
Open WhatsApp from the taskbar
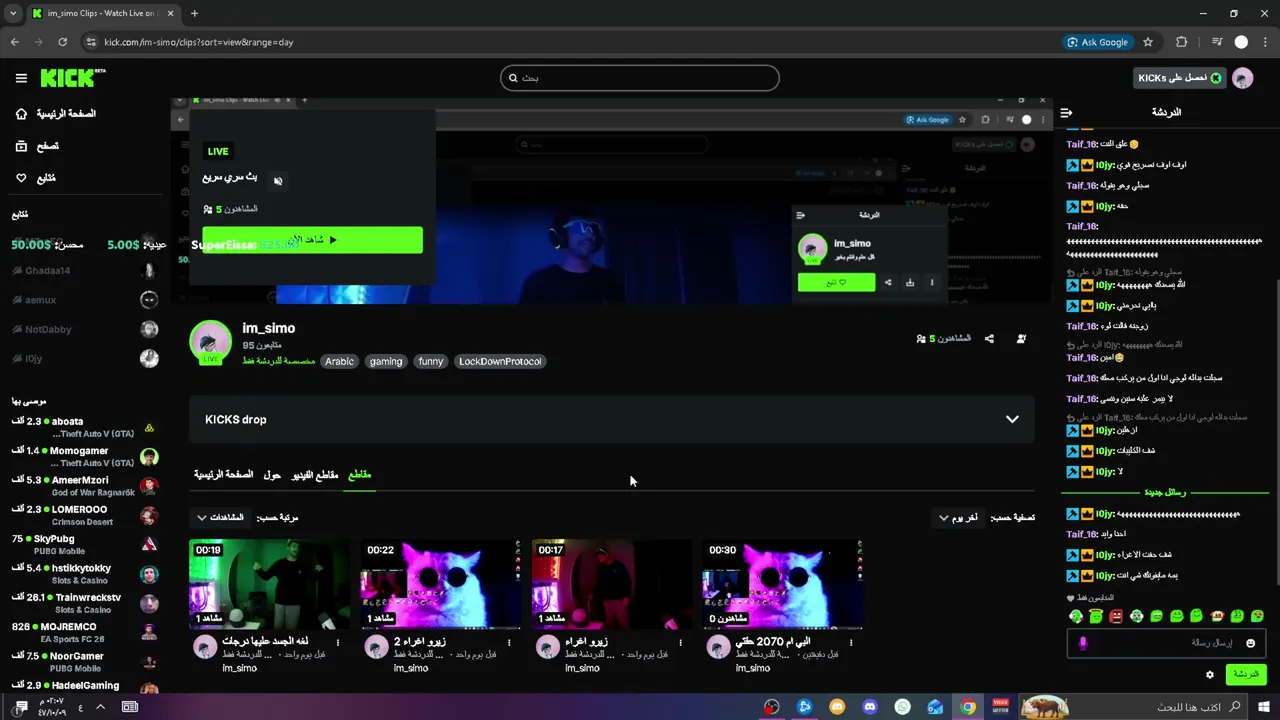coord(902,707)
